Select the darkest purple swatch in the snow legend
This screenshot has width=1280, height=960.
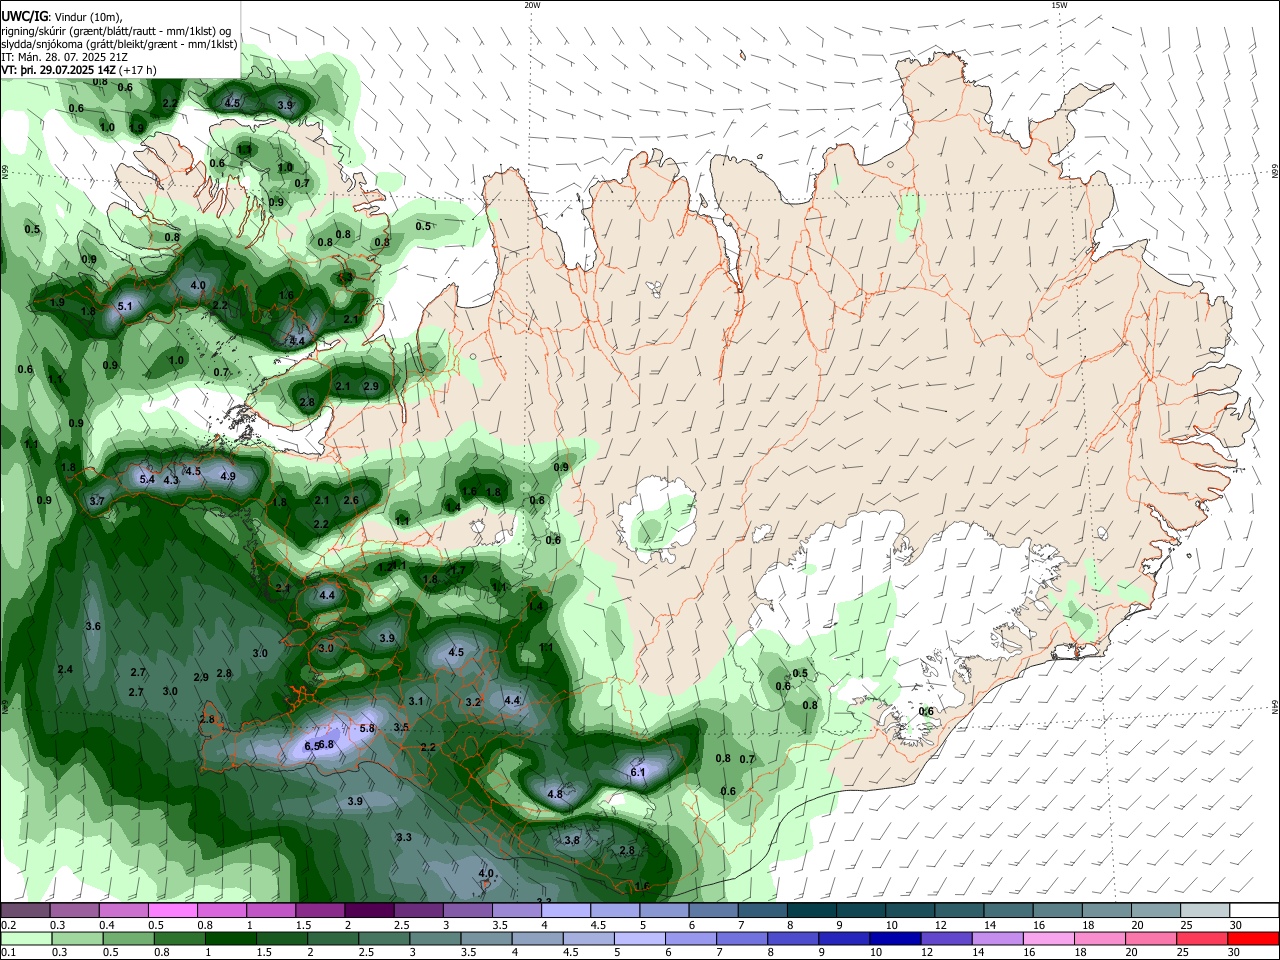coord(368,911)
